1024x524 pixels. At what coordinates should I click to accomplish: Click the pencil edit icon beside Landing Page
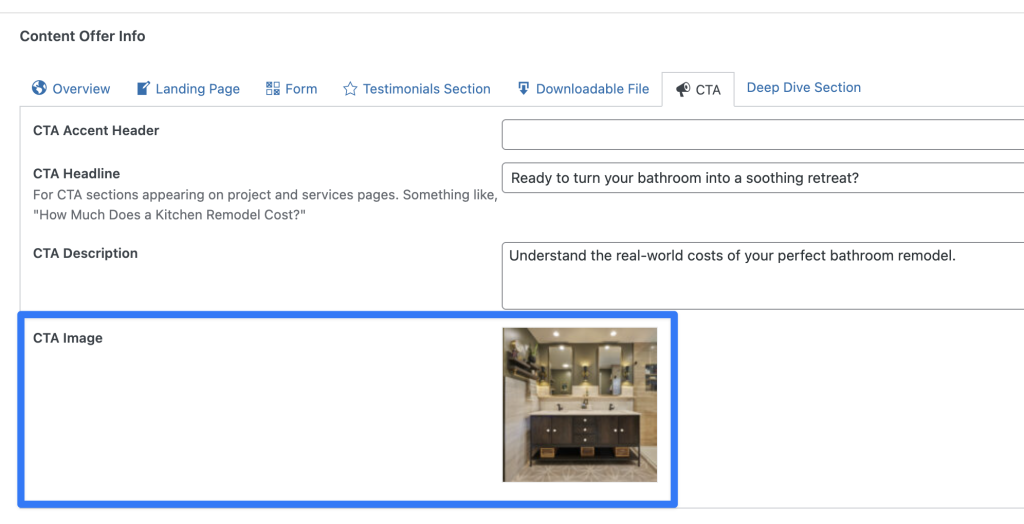pos(143,88)
